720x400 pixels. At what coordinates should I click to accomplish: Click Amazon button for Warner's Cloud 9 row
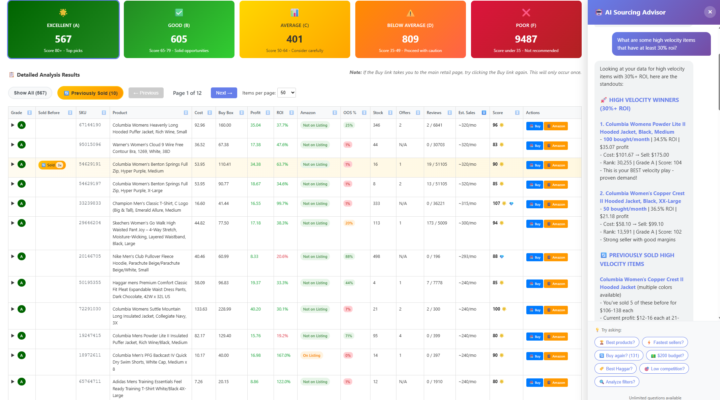point(556,146)
